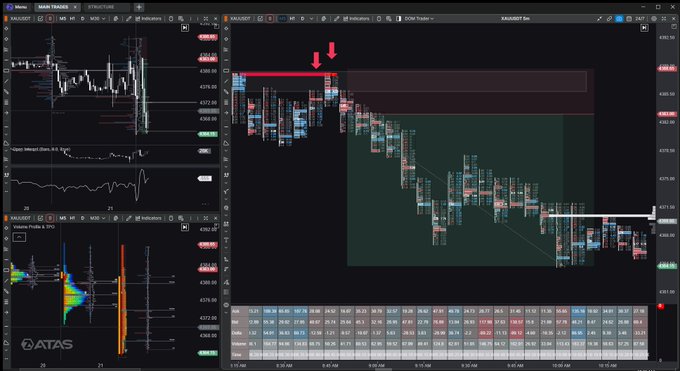Select H1 timeframe in main chart

[x=292, y=19]
